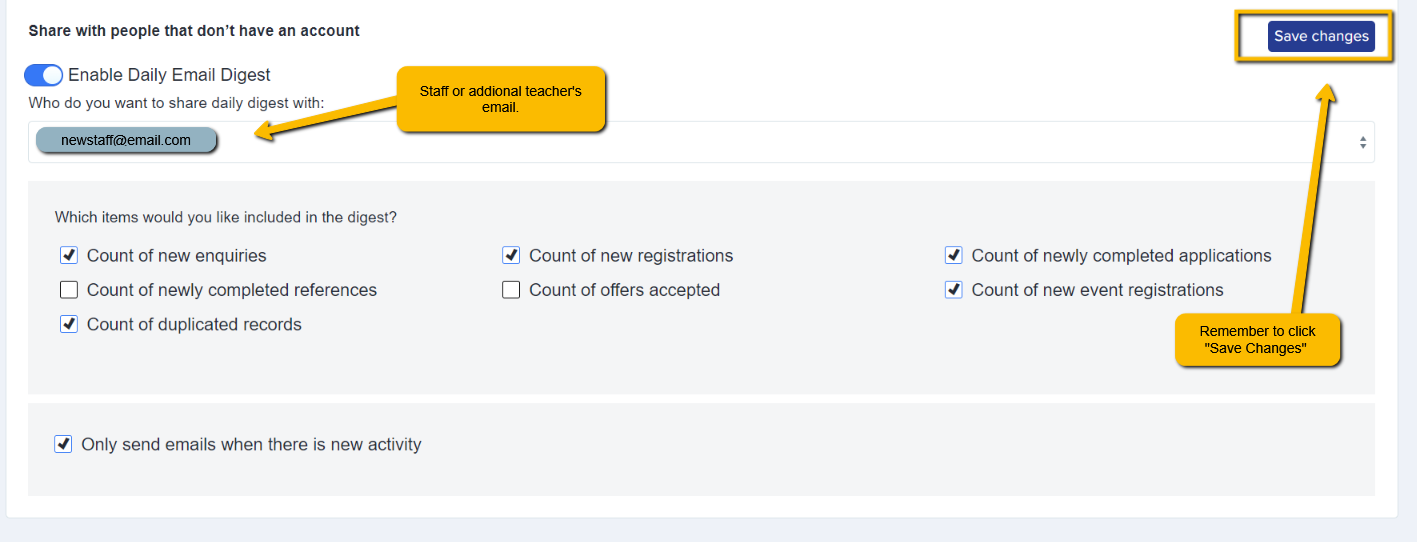Click the Count of new event registrations label
This screenshot has width=1417, height=542.
[x=1097, y=290]
